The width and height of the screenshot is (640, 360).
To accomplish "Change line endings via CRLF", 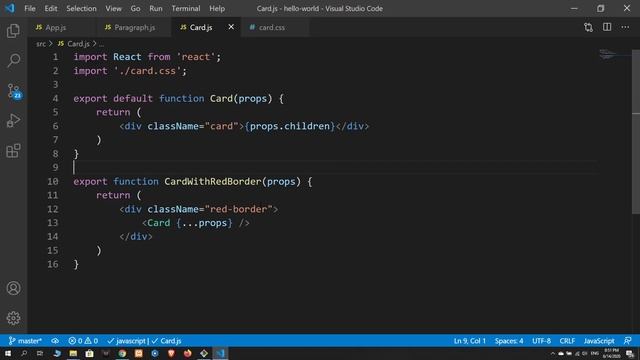I will click(x=567, y=341).
